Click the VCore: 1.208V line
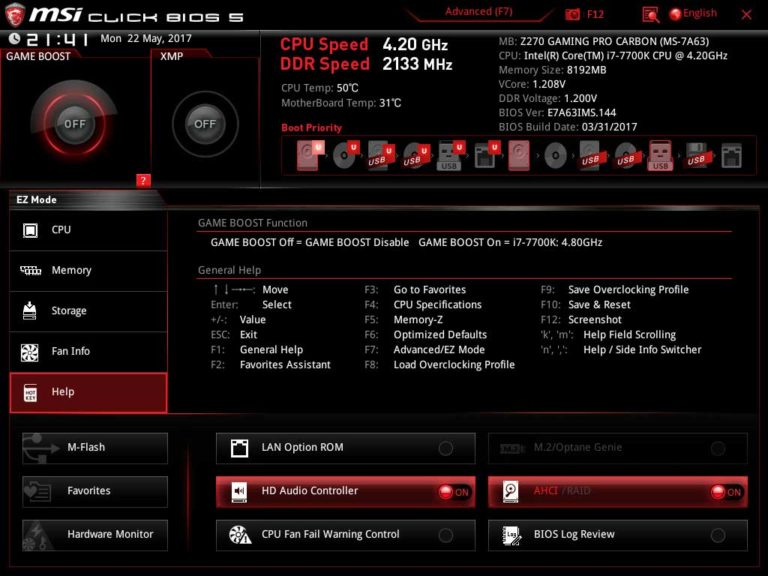Image resolution: width=768 pixels, height=576 pixels. point(532,84)
